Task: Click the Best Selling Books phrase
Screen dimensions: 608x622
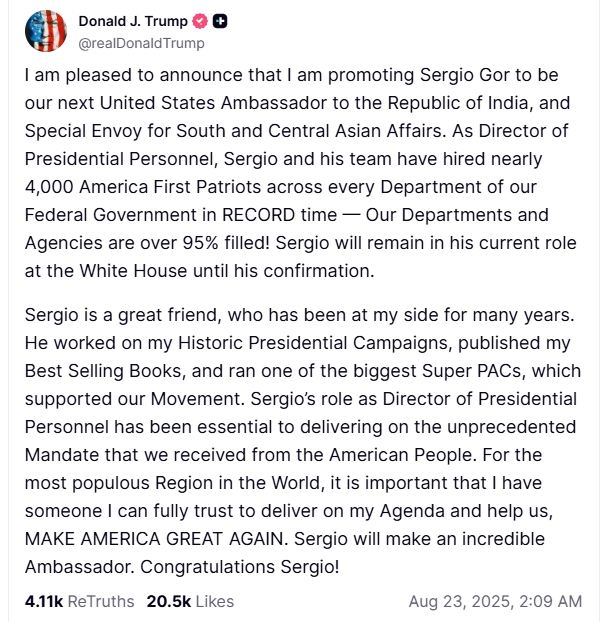Action: pyautogui.click(x=98, y=372)
